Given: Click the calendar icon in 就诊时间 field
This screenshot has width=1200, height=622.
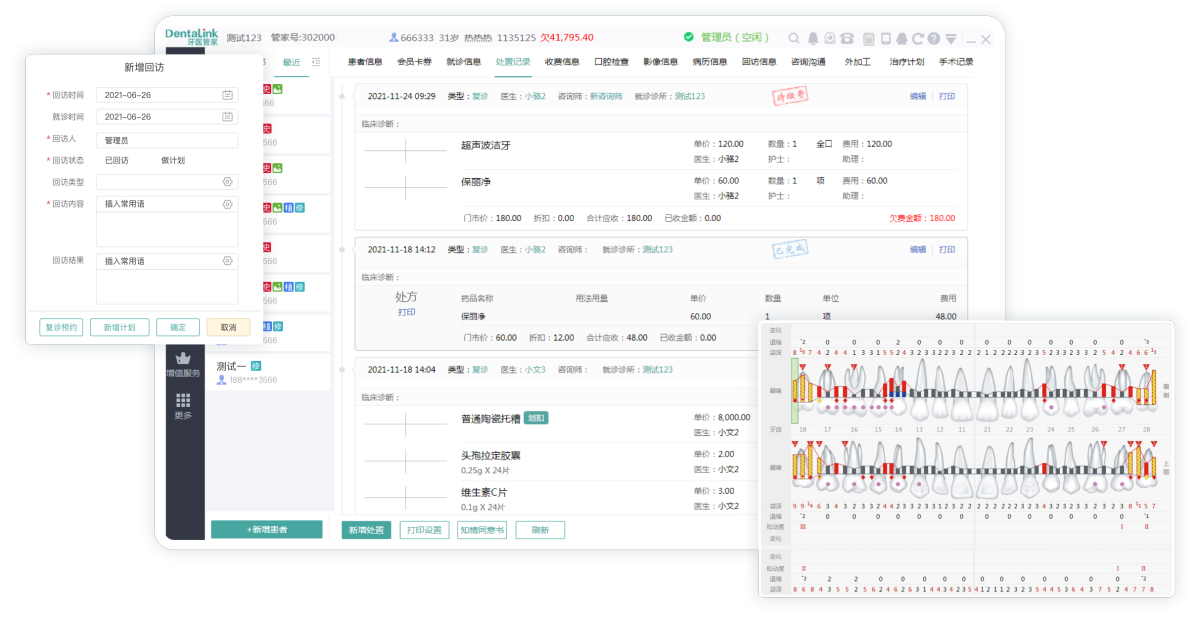Looking at the screenshot, I should pos(227,117).
